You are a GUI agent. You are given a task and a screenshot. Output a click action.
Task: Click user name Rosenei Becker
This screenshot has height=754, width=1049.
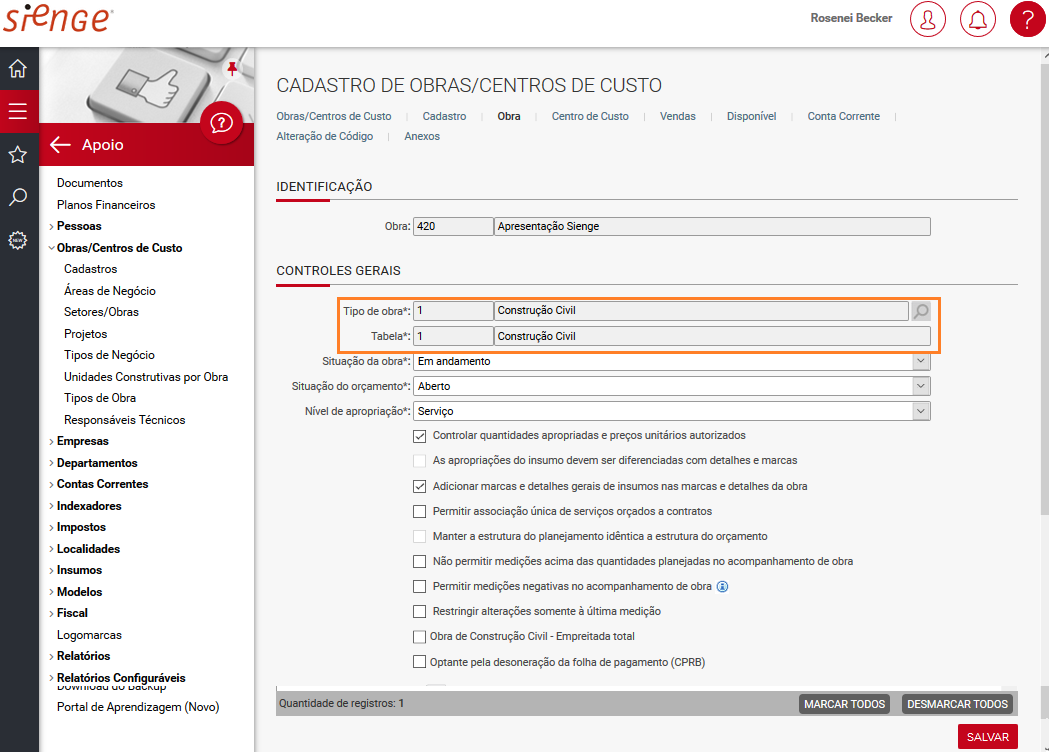point(851,18)
